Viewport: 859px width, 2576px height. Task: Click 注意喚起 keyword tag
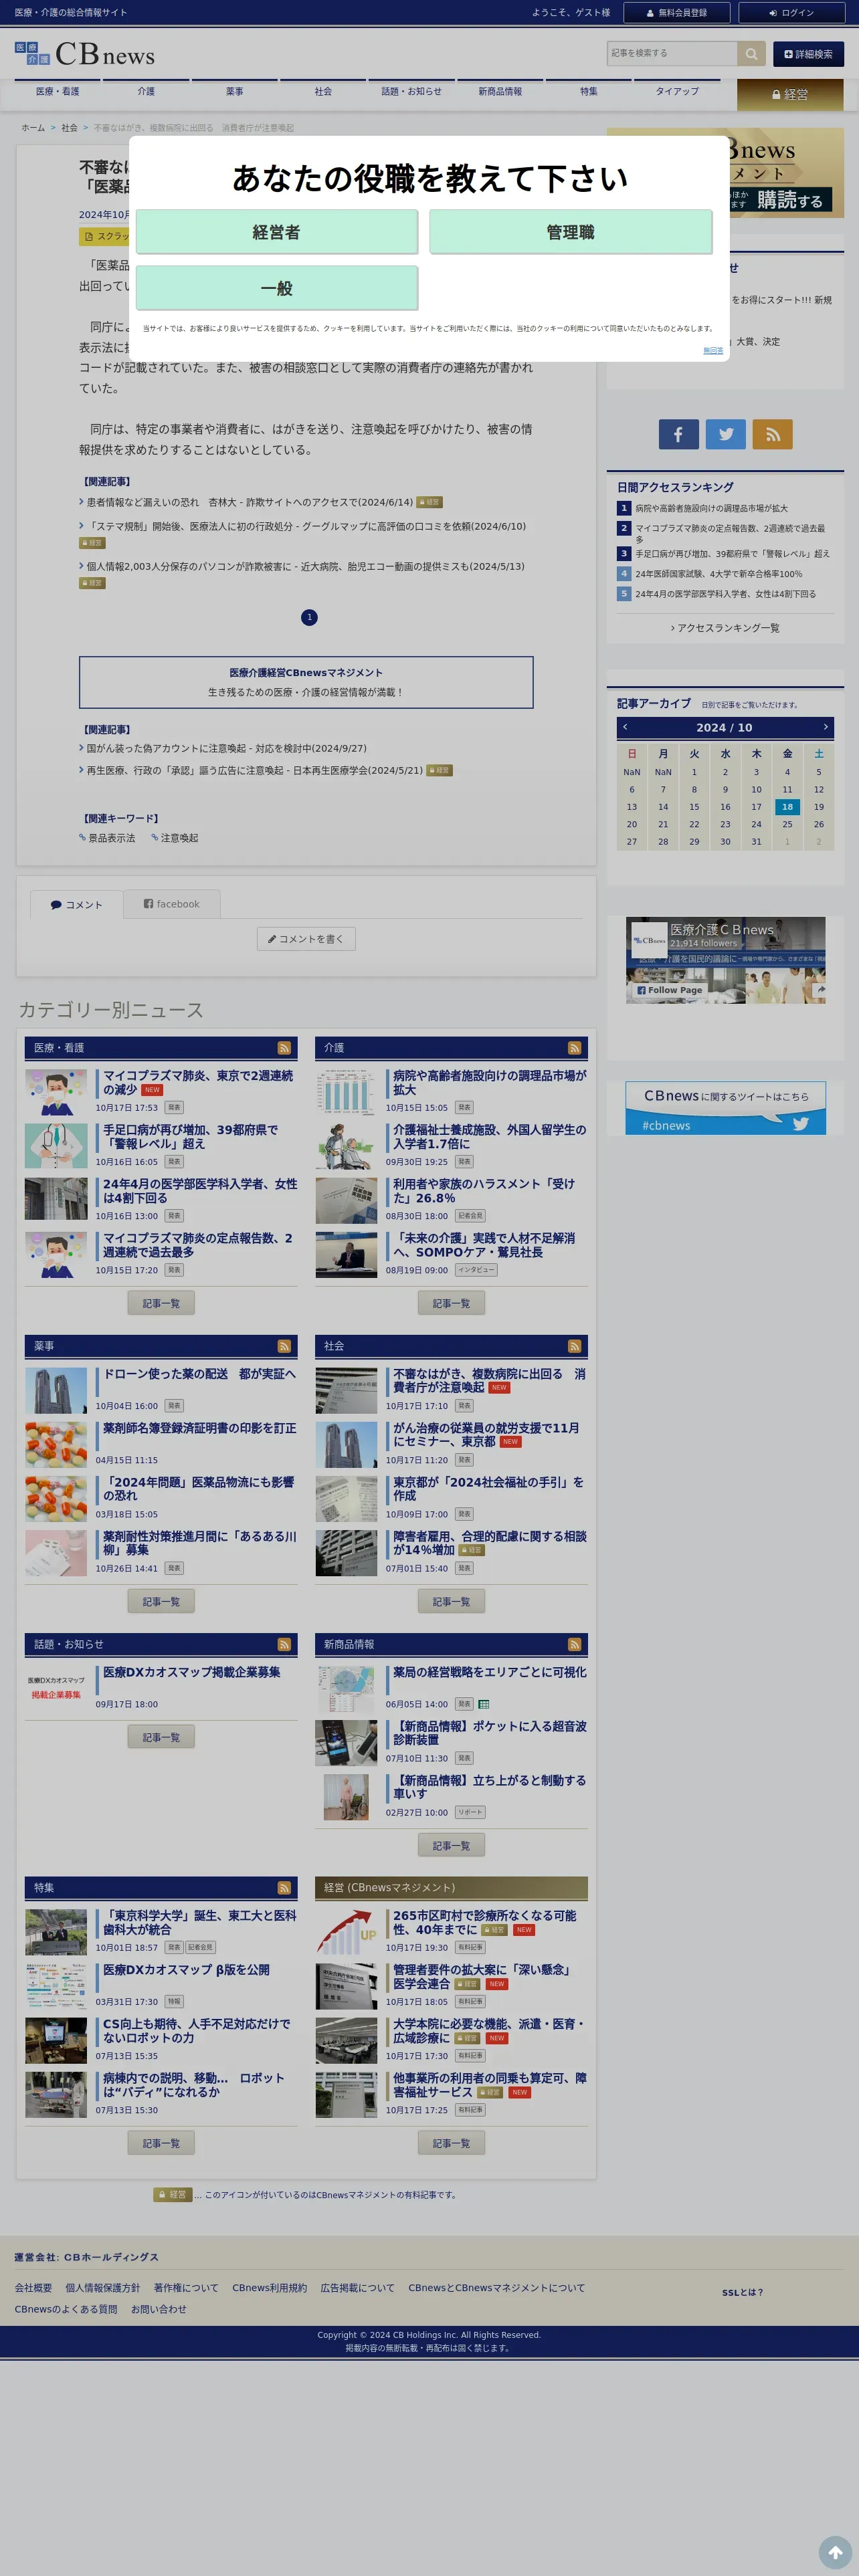(179, 838)
